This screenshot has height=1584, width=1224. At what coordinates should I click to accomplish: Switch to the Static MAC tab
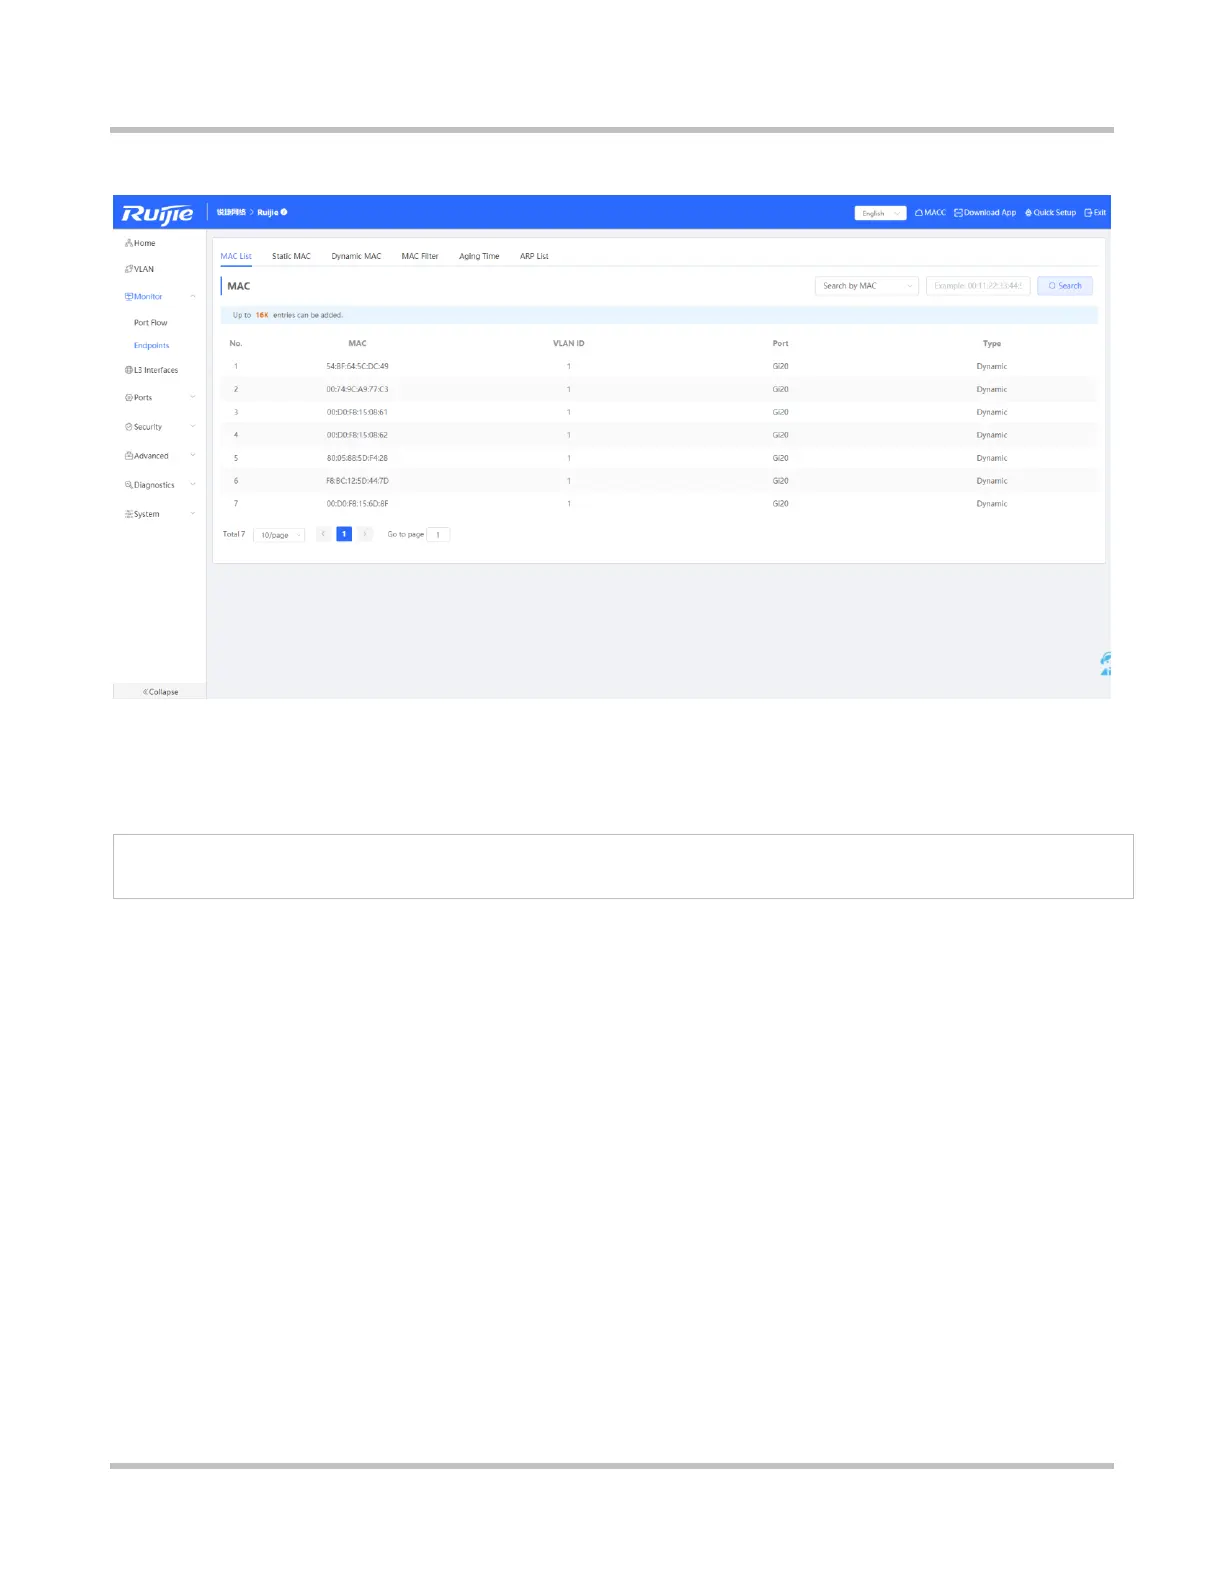pyautogui.click(x=291, y=257)
